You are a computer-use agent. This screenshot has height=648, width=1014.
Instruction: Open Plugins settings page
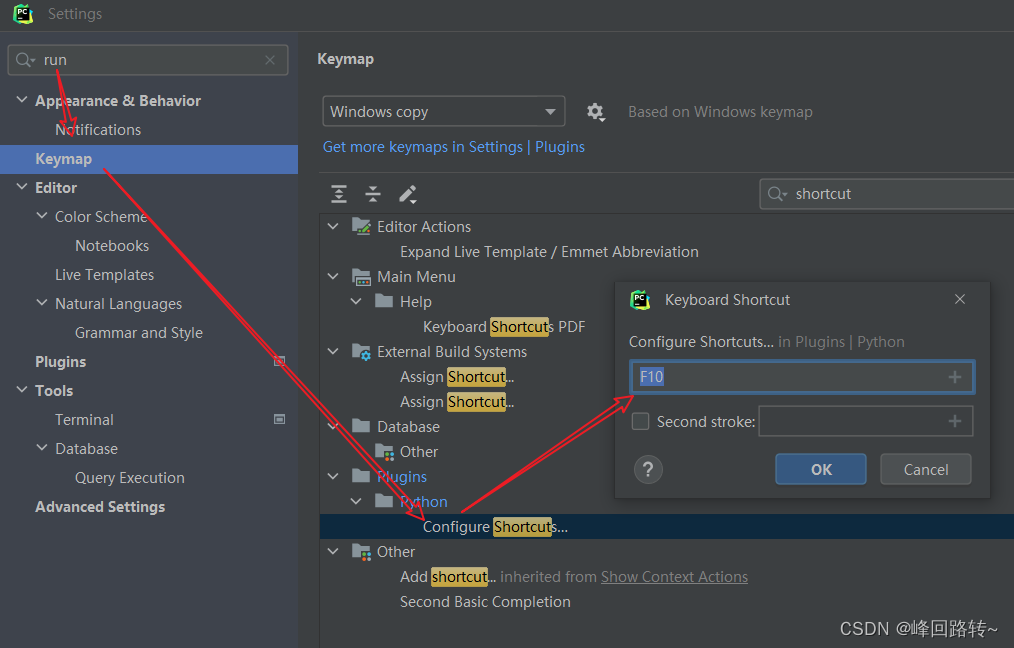61,362
